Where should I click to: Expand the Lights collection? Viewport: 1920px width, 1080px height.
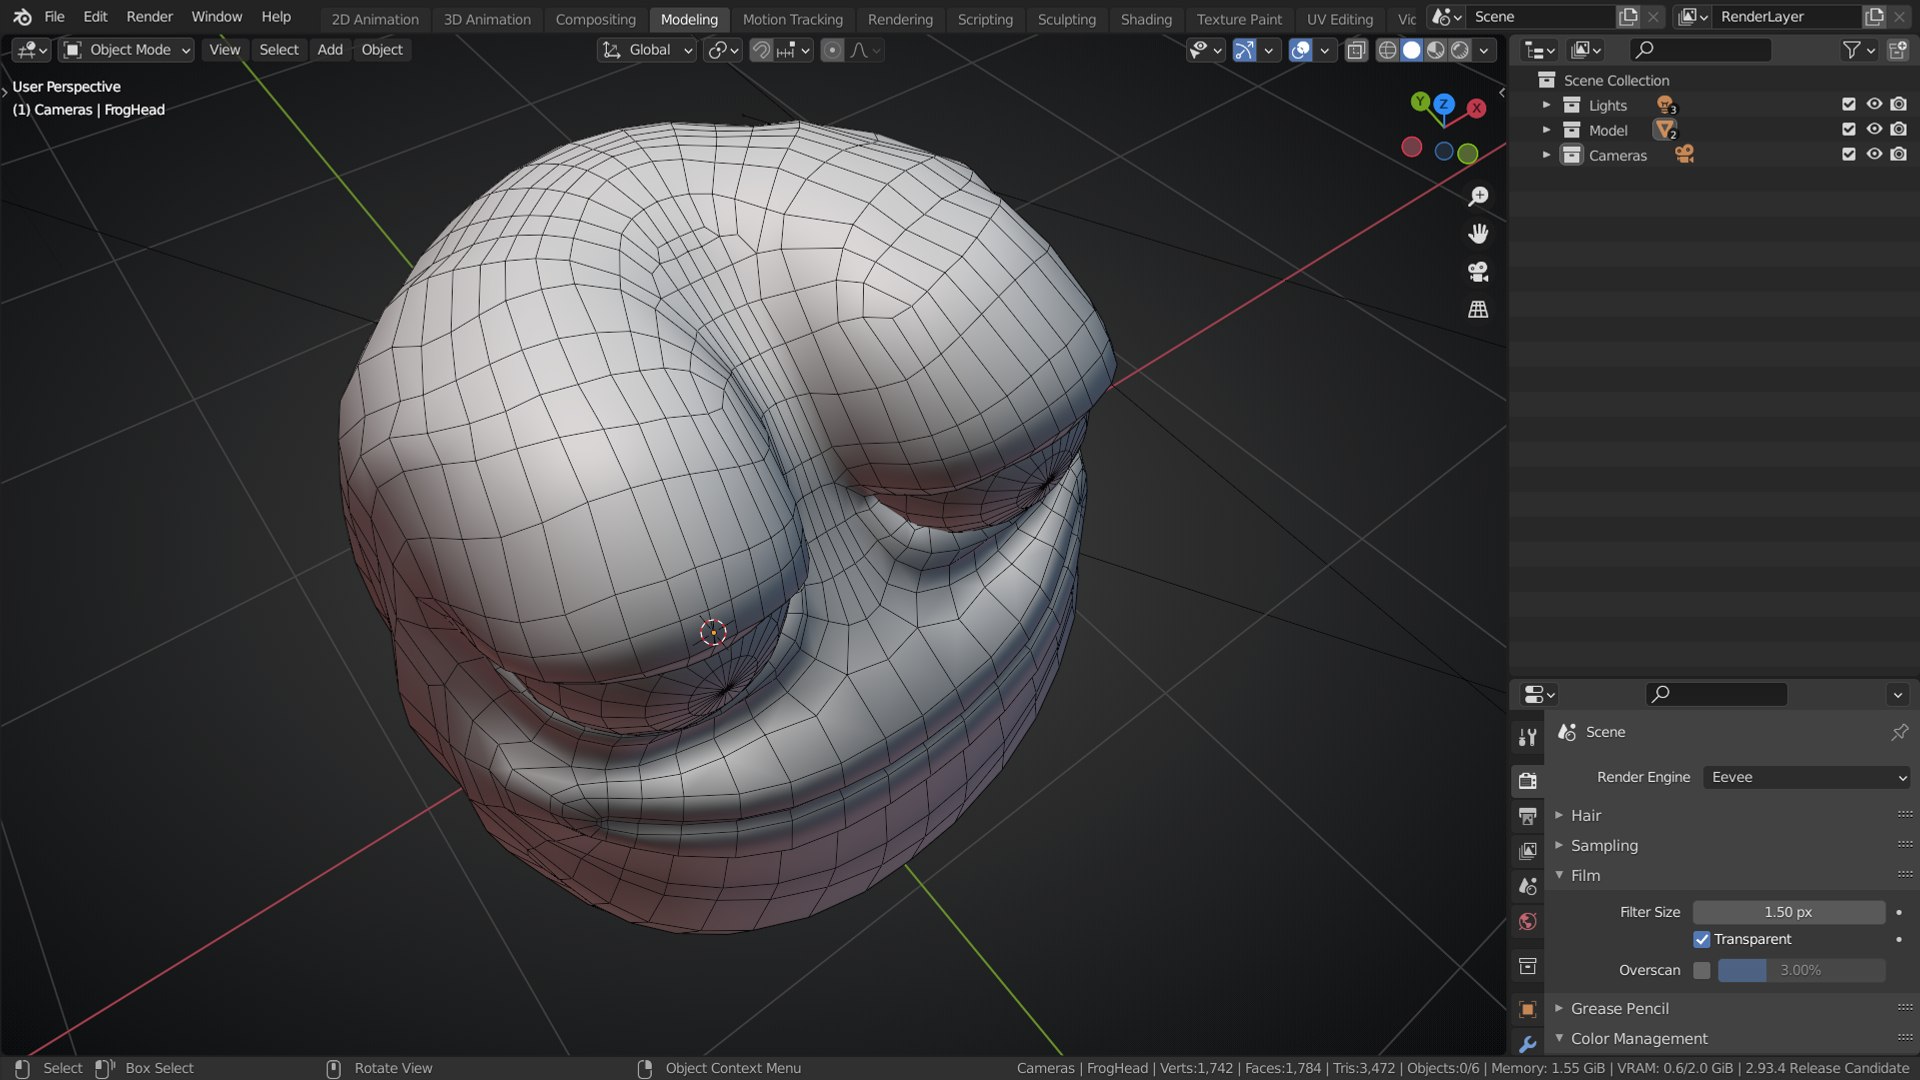coord(1546,105)
